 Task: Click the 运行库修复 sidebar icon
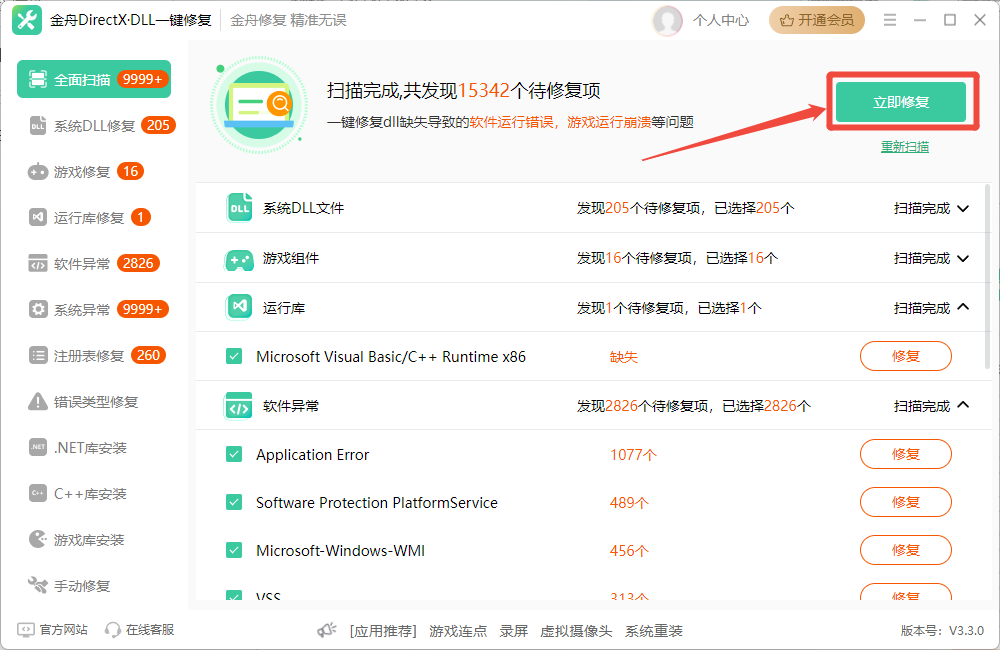tap(38, 218)
